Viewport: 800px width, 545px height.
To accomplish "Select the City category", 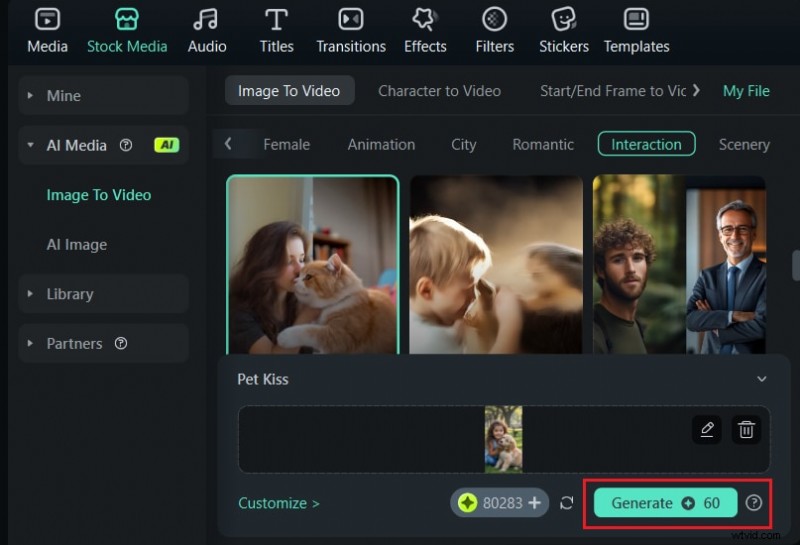I will 463,145.
